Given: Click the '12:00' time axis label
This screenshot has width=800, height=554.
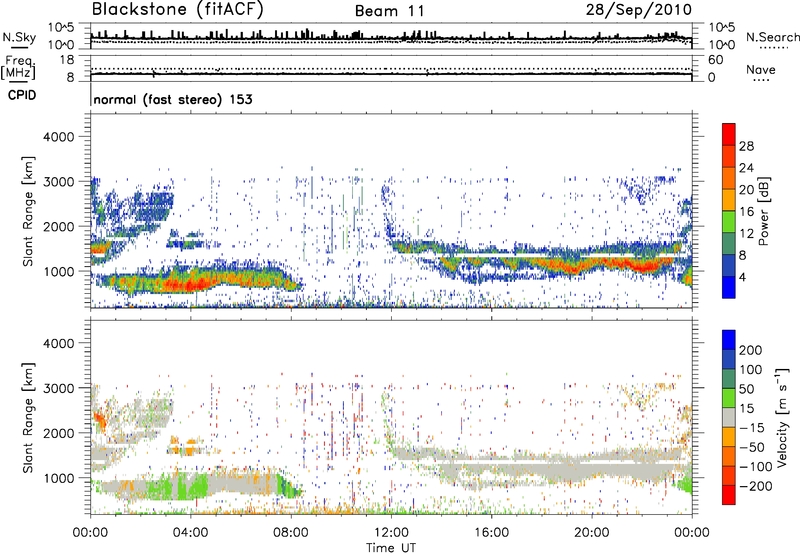Looking at the screenshot, I should pos(391,533).
